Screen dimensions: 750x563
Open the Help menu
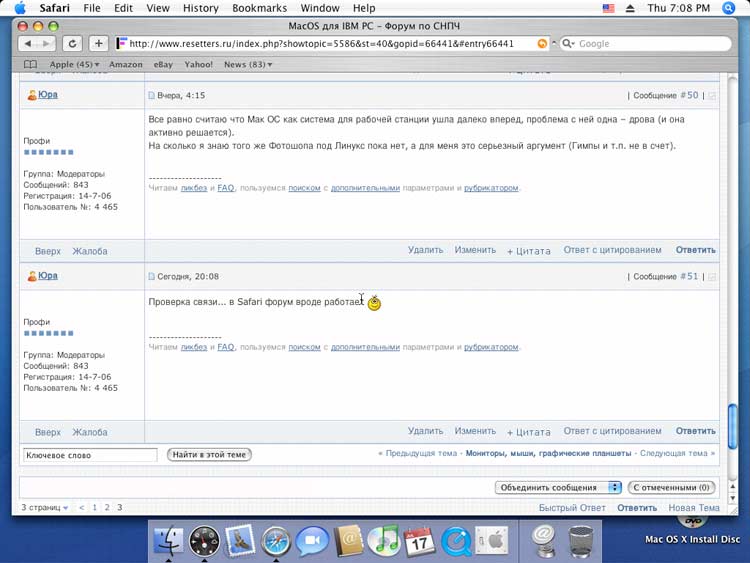coord(364,8)
